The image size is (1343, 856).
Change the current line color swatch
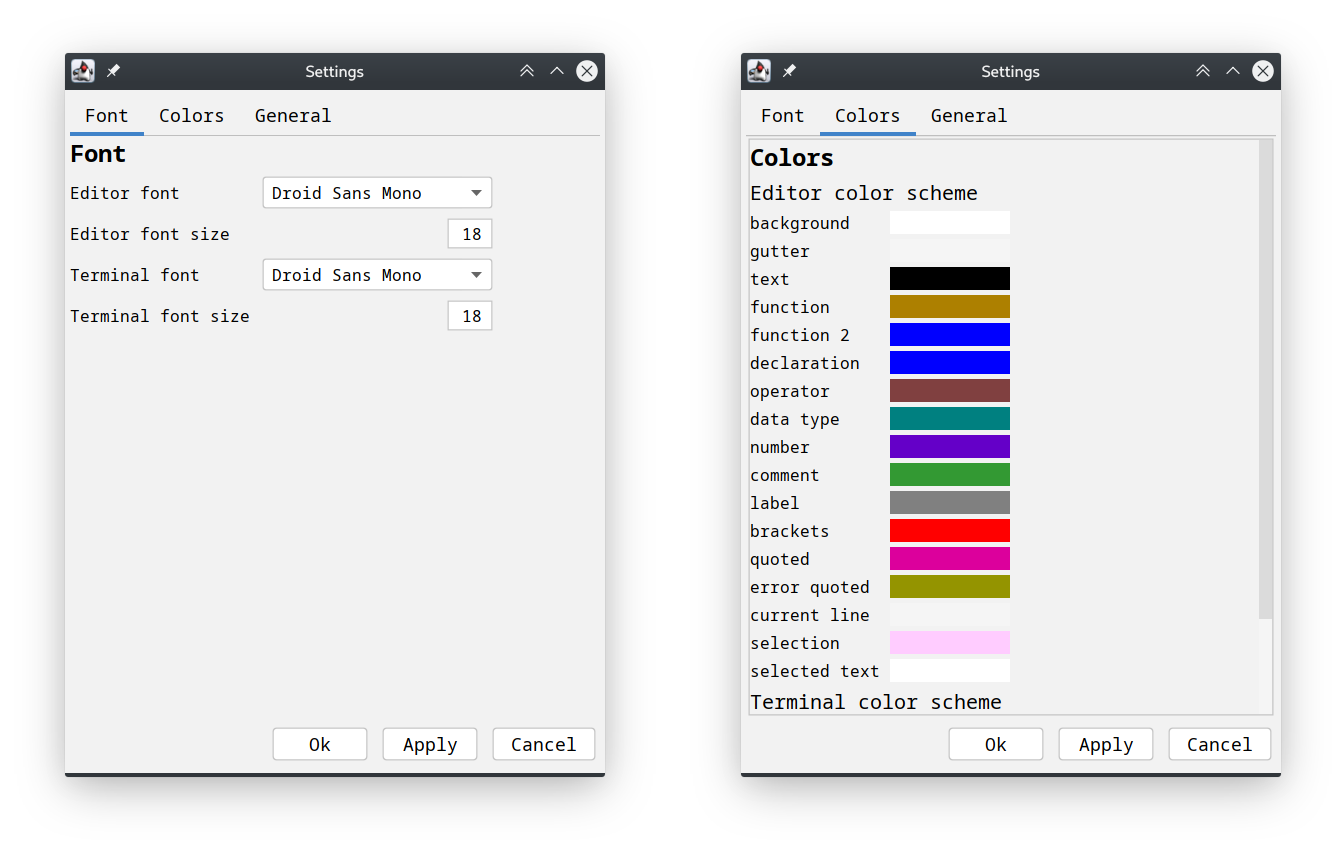950,615
